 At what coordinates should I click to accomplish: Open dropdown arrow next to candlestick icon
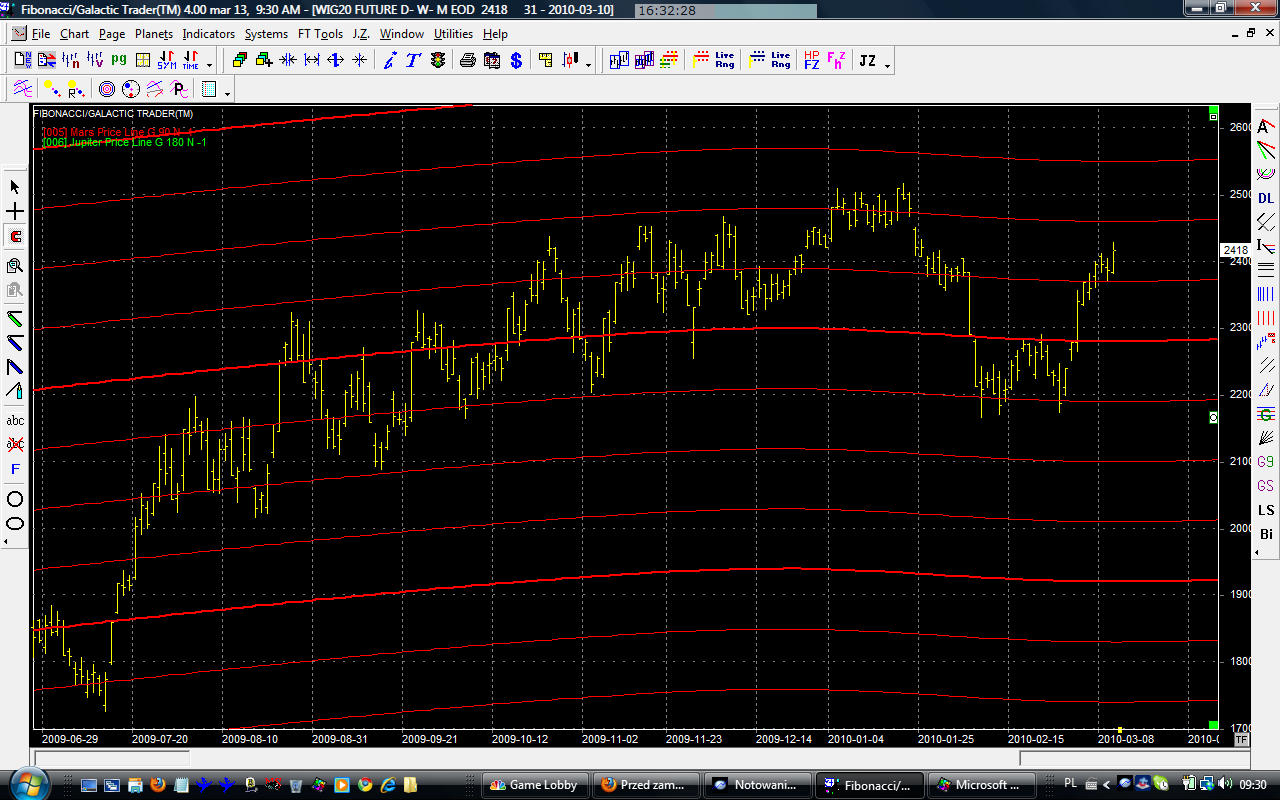588,65
